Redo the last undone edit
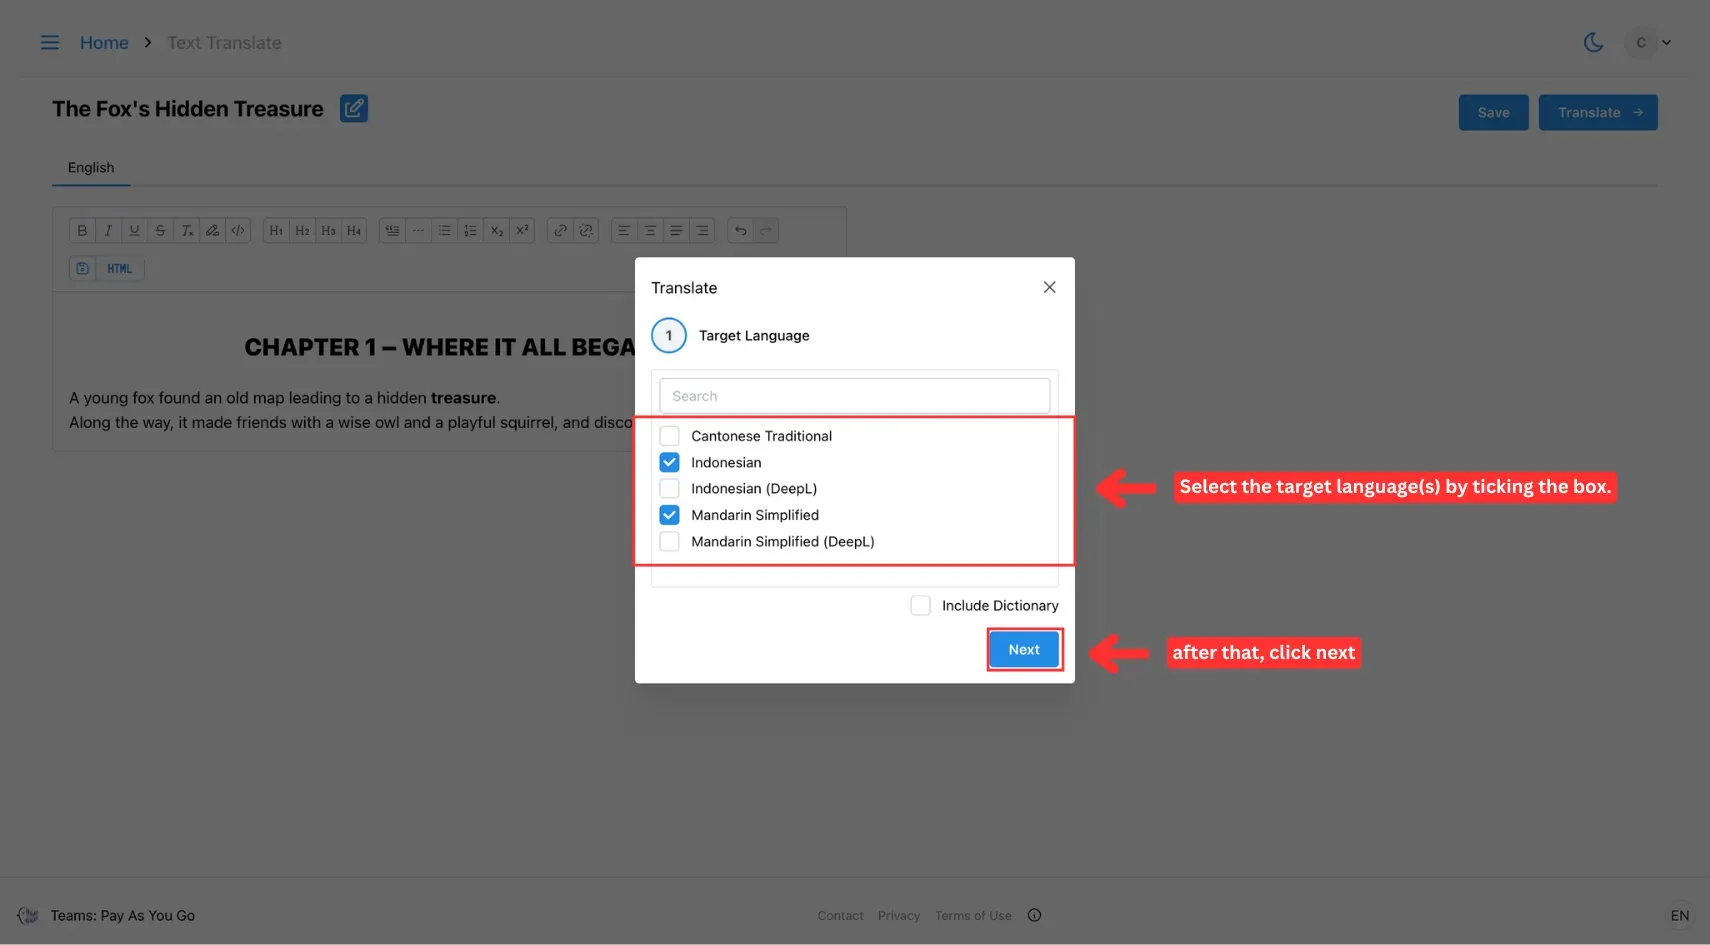Image resolution: width=1710 pixels, height=945 pixels. tap(766, 230)
